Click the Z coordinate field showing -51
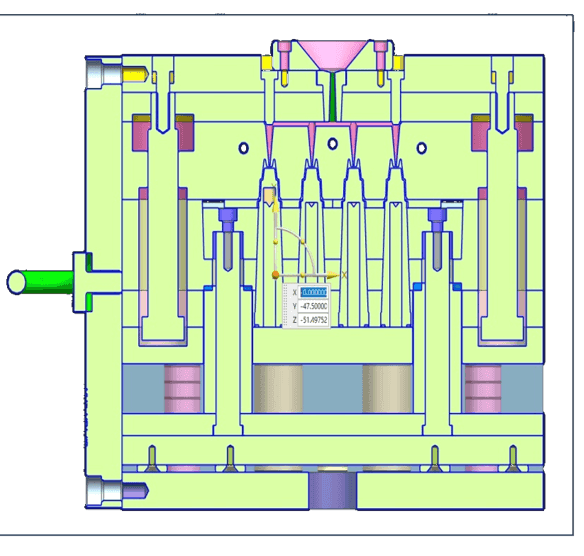584x556 pixels. point(314,320)
